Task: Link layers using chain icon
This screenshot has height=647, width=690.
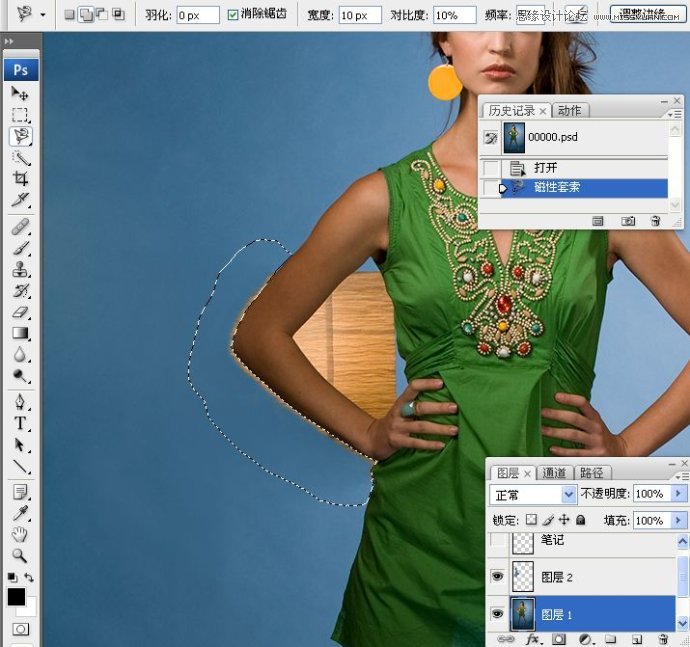Action: click(505, 639)
